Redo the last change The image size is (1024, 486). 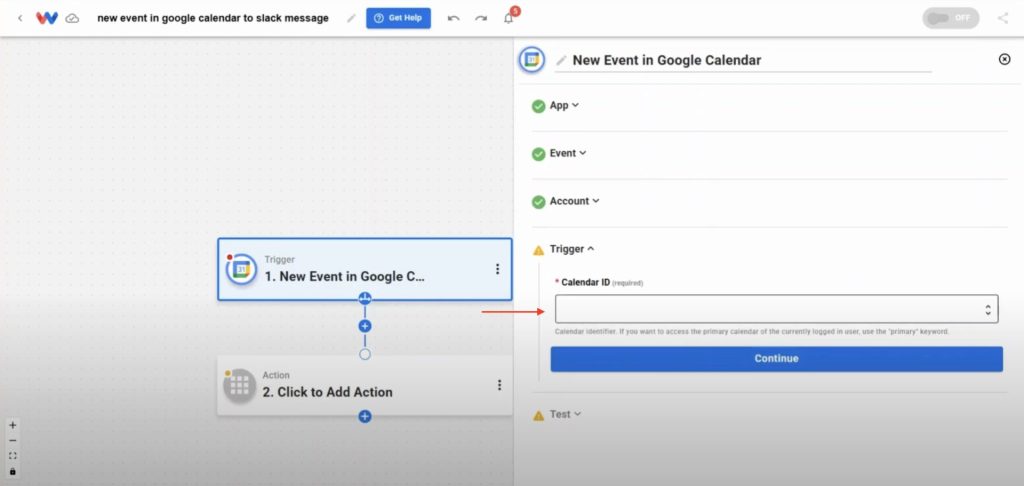[481, 18]
